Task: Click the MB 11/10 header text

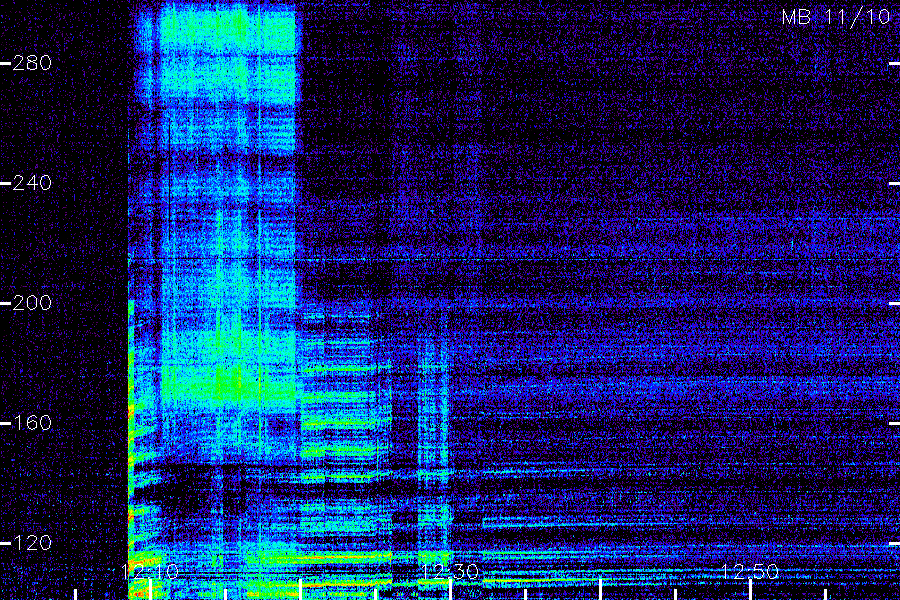Action: [836, 17]
